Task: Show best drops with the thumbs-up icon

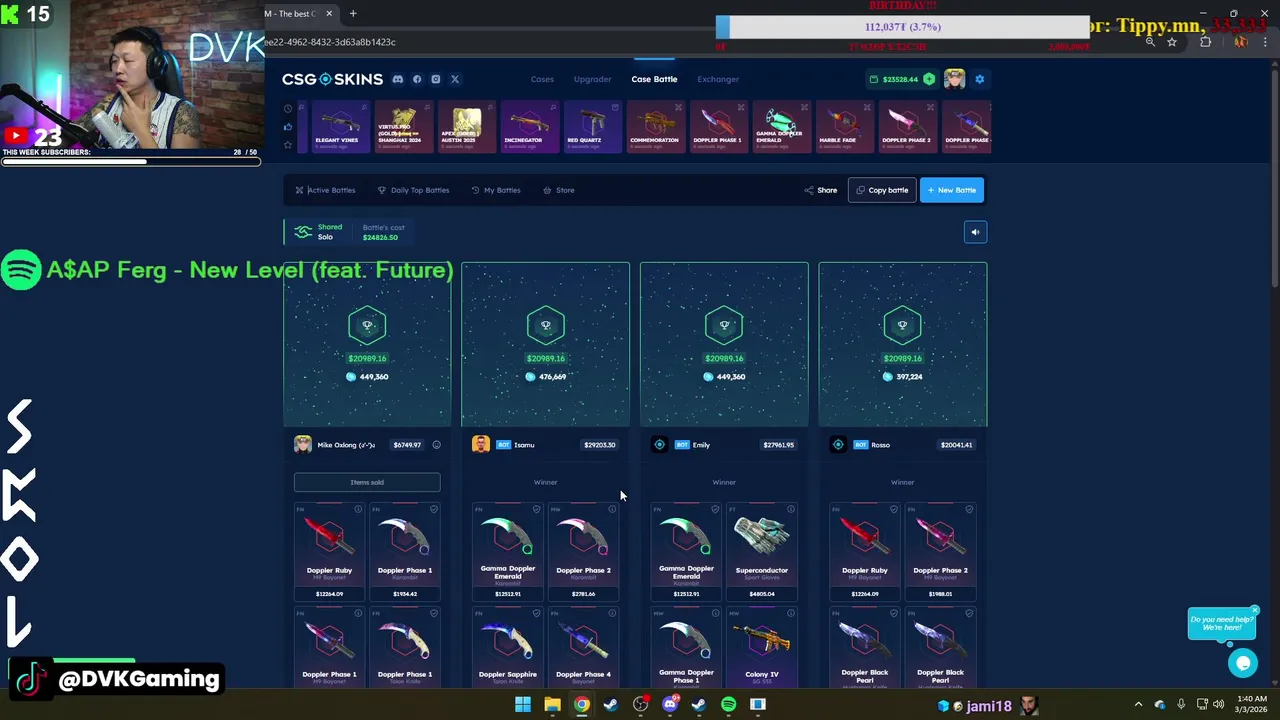Action: [288, 127]
